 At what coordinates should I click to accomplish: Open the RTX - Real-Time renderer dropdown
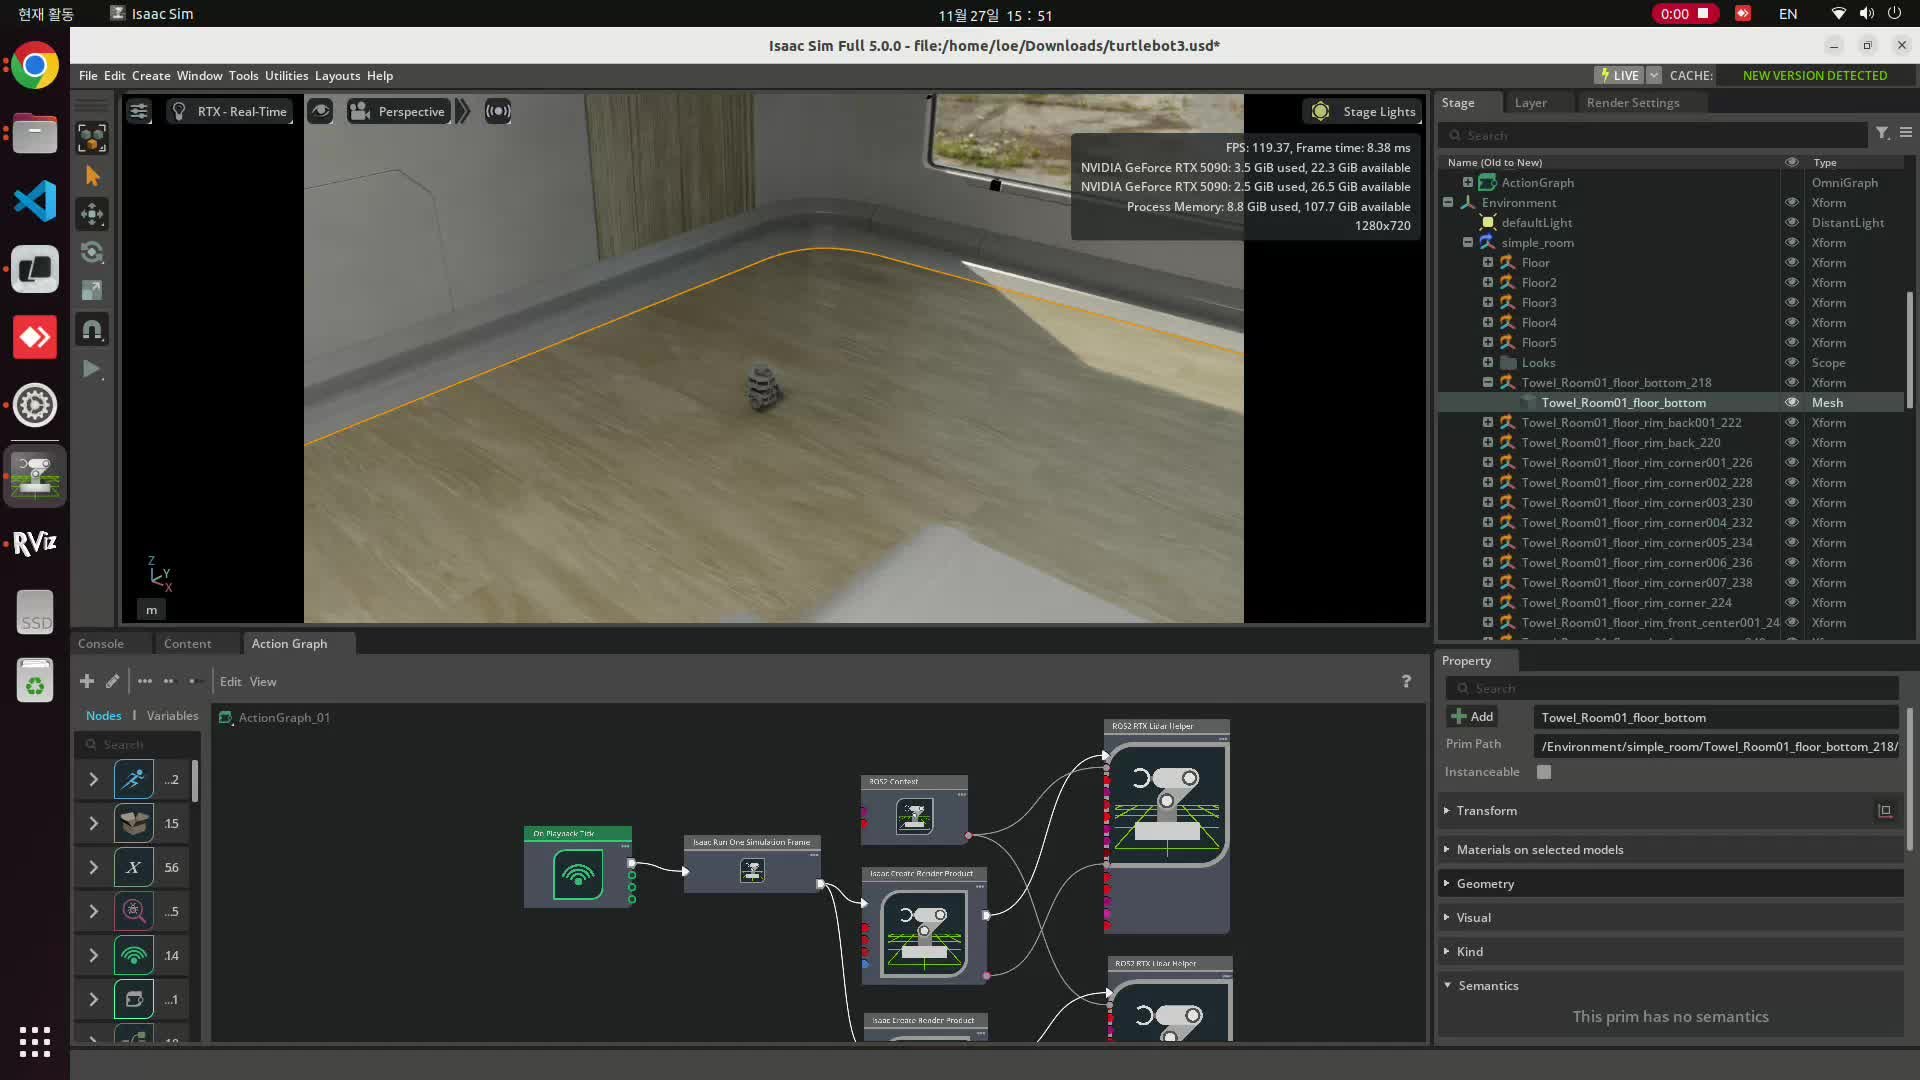click(230, 111)
